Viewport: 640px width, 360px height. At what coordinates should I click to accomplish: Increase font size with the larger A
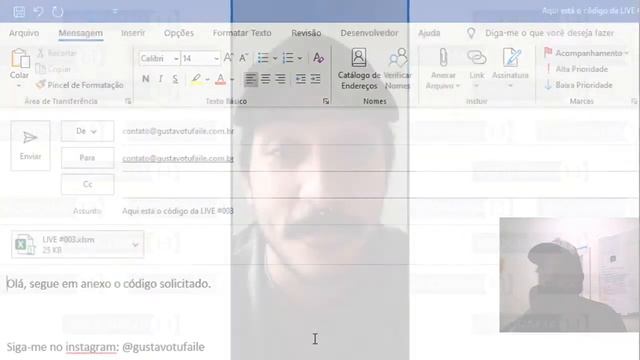click(x=229, y=58)
